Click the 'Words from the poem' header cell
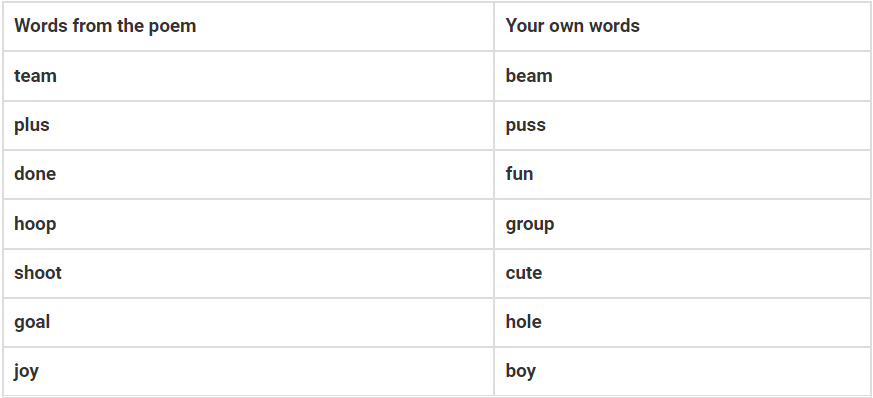Viewport: 873px width, 398px height. [x=248, y=26]
